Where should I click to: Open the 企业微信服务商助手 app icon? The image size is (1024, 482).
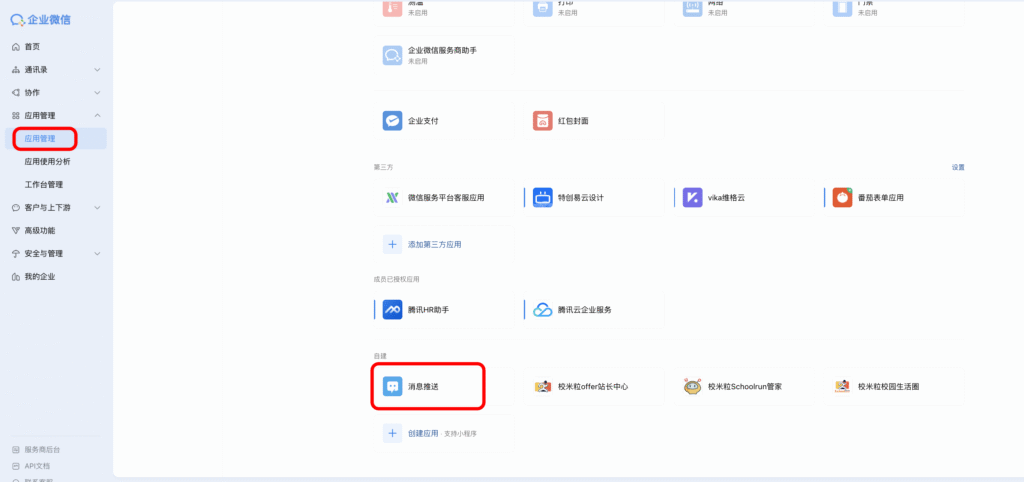pyautogui.click(x=392, y=56)
